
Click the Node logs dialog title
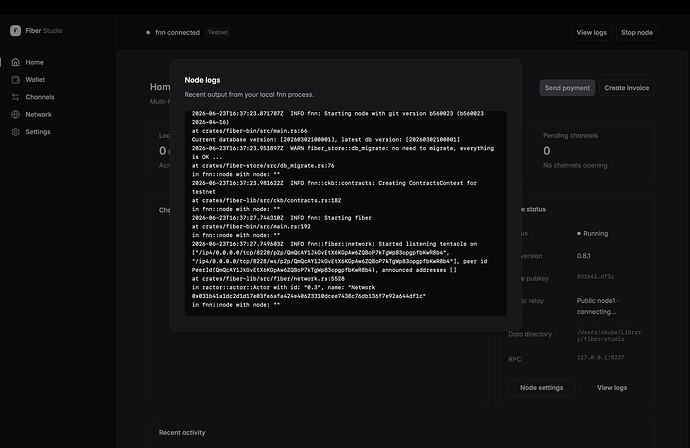[202, 80]
